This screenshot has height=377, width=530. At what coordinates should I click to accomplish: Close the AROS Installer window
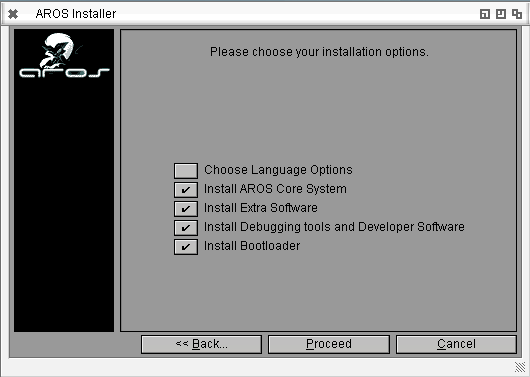pyautogui.click(x=13, y=14)
